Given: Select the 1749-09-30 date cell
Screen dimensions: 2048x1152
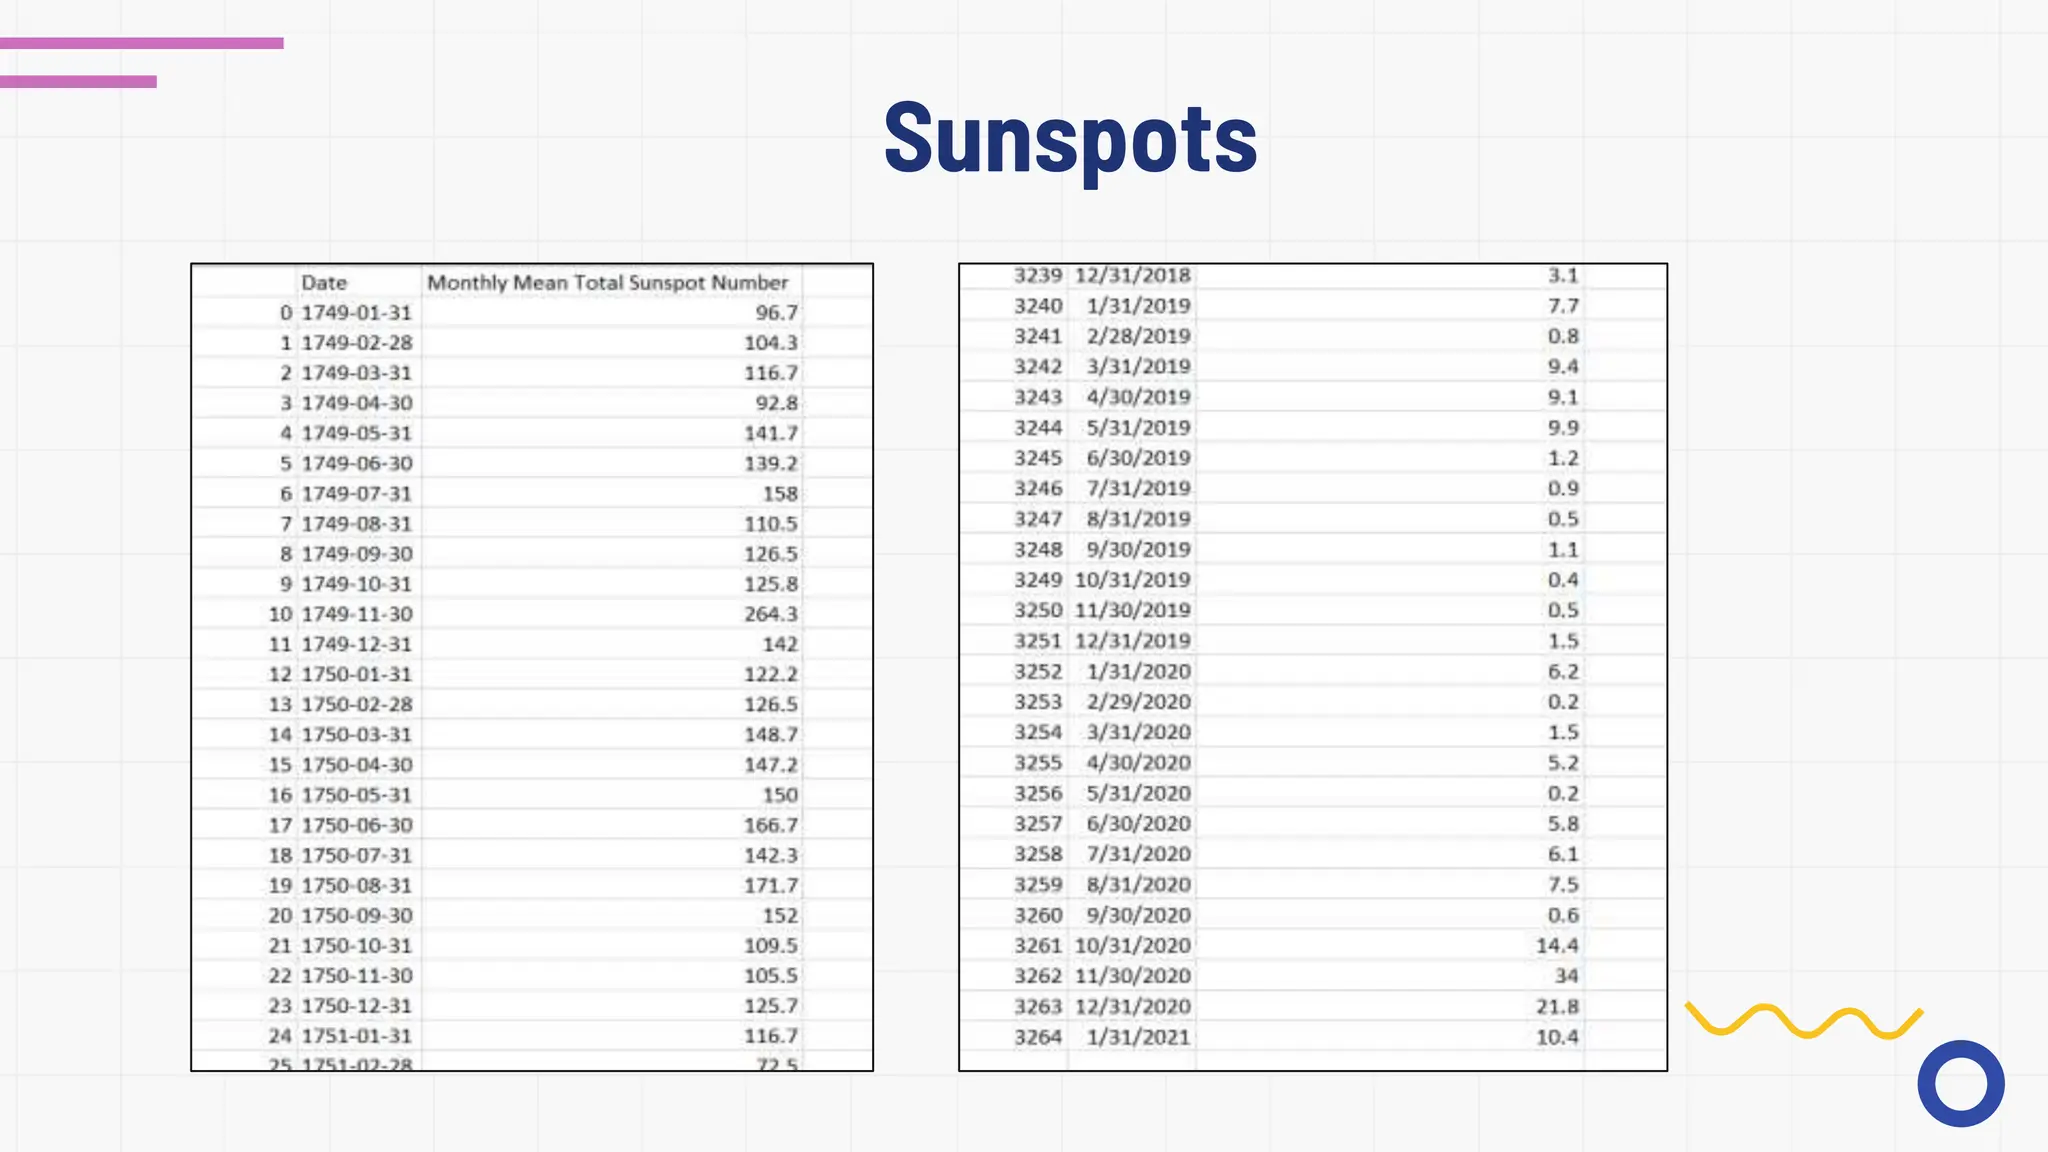Looking at the screenshot, I should tap(357, 553).
